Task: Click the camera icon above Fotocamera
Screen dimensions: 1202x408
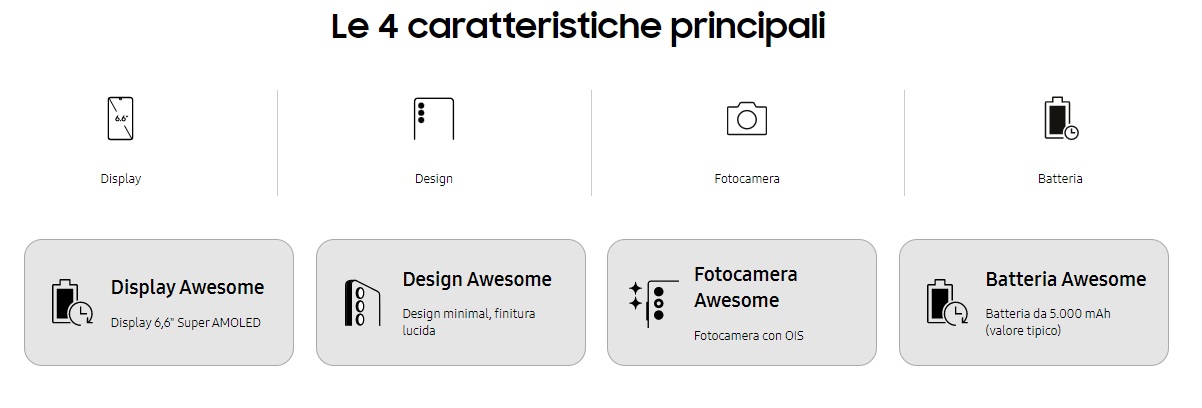Action: (746, 118)
